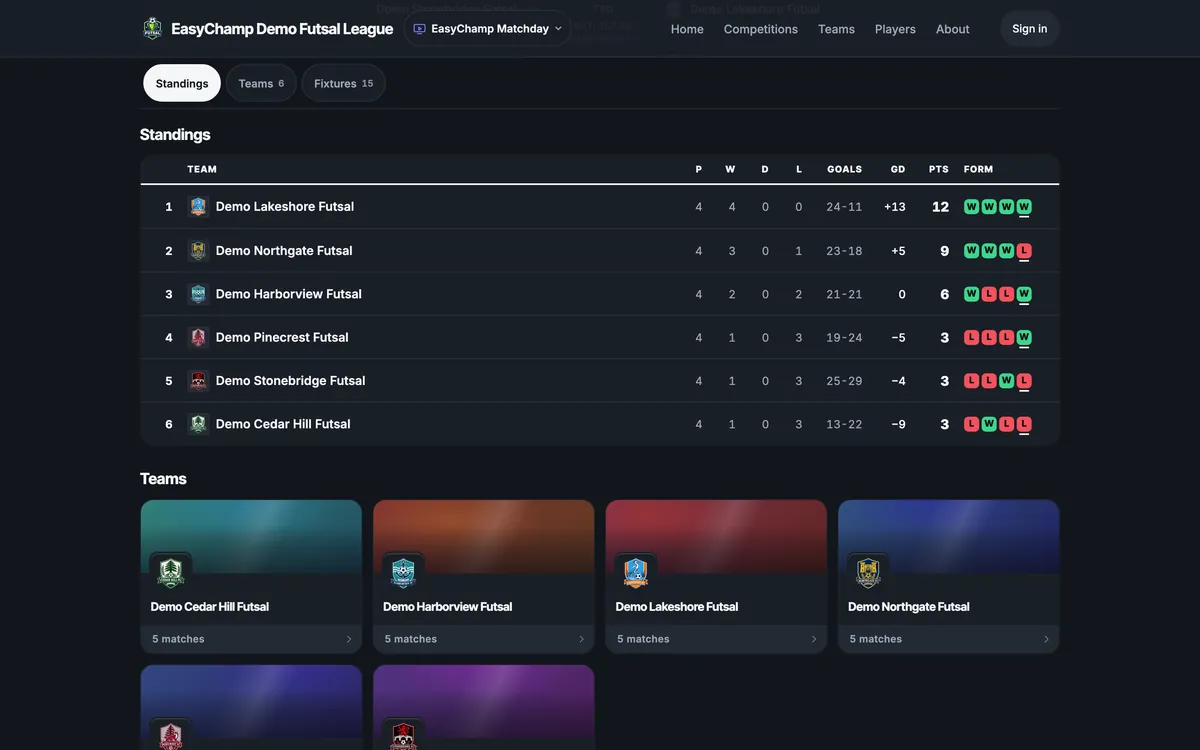Click the +13 goal difference value
This screenshot has width=1200, height=750.
(895, 207)
